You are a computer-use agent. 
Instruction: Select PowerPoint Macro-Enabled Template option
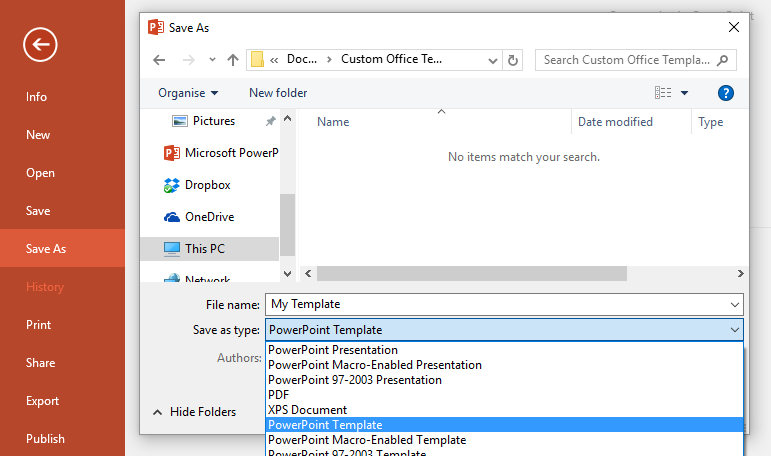click(367, 440)
